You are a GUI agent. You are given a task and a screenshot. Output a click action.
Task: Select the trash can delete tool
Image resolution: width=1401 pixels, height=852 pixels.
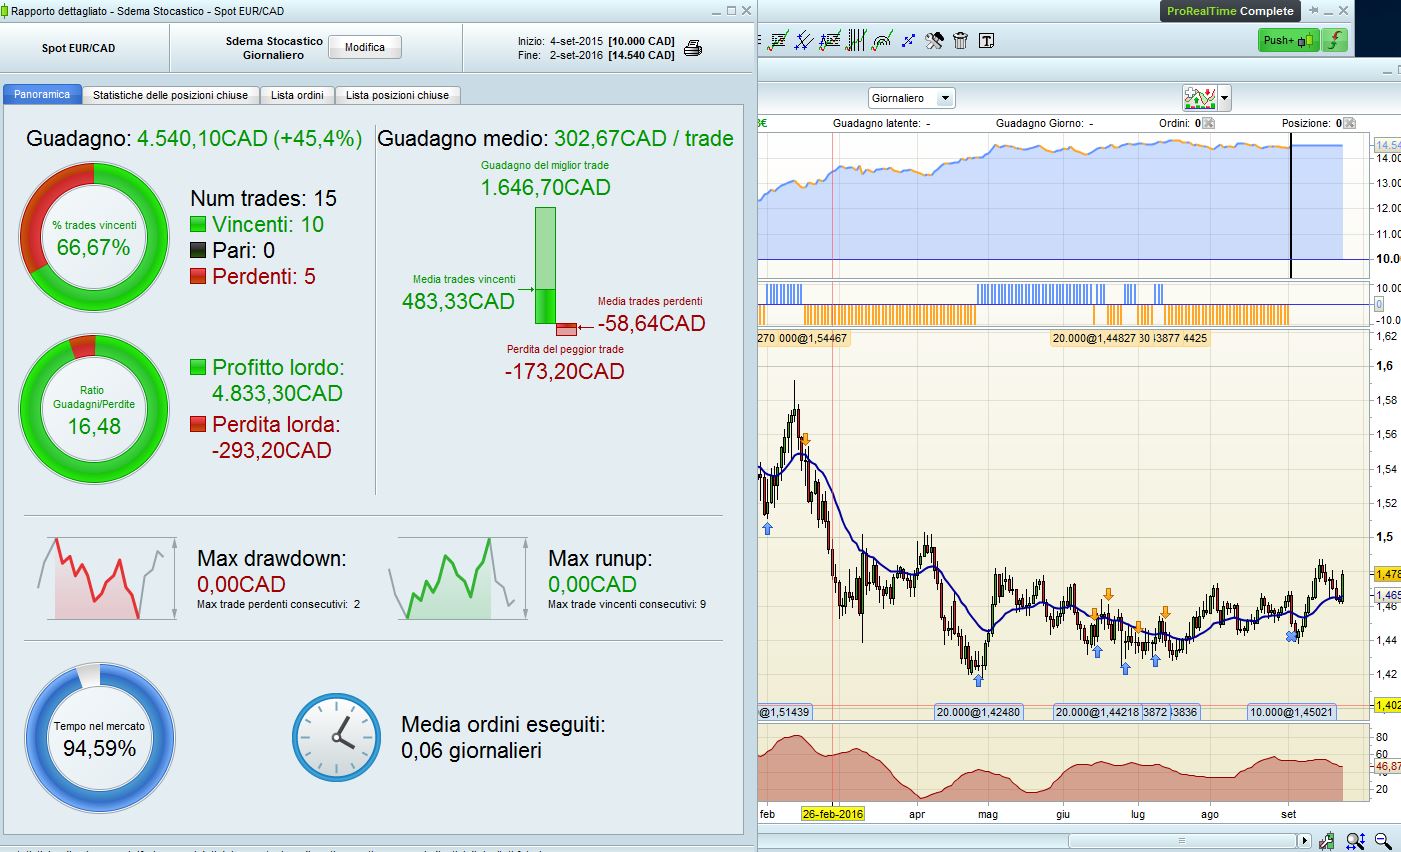(x=960, y=41)
